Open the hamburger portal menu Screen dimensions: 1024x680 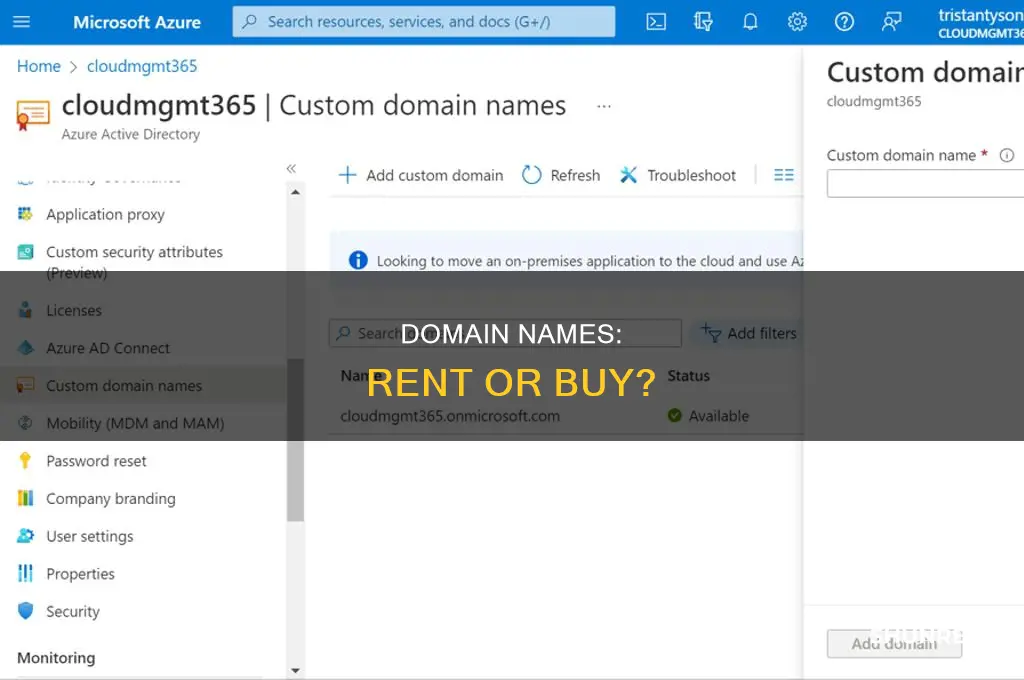(22, 22)
